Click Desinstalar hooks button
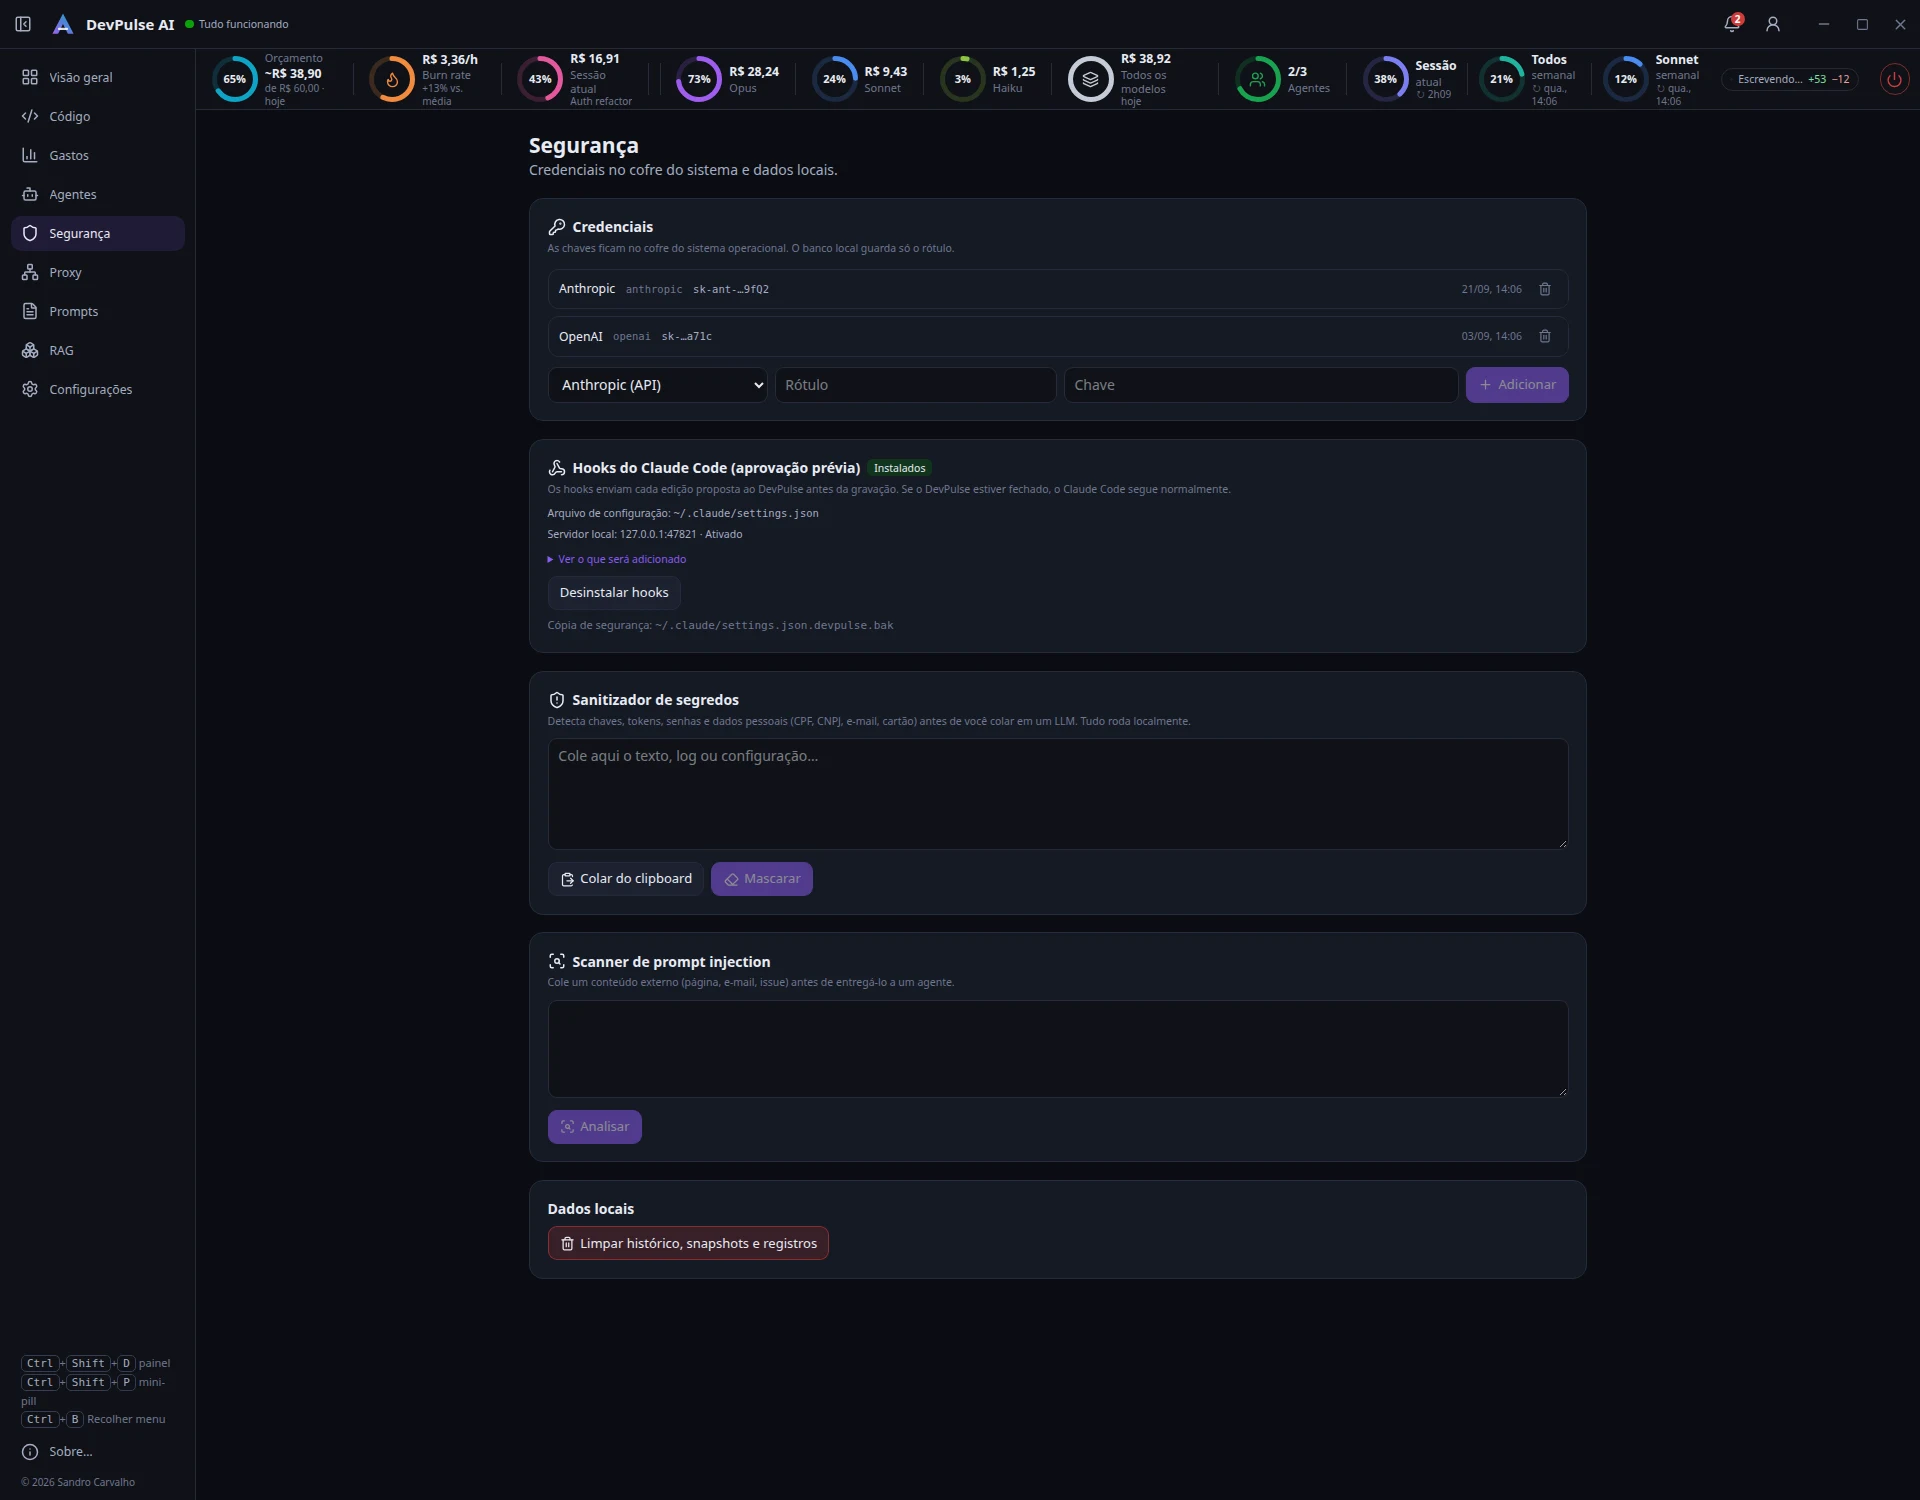This screenshot has height=1500, width=1920. coord(614,593)
